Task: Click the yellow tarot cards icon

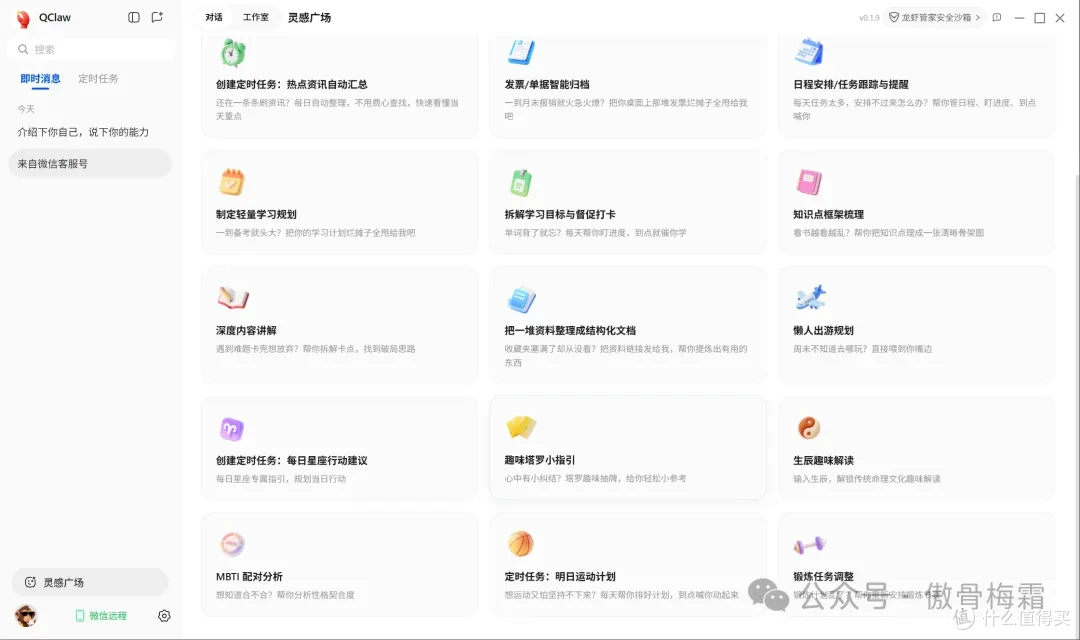Action: [521, 427]
